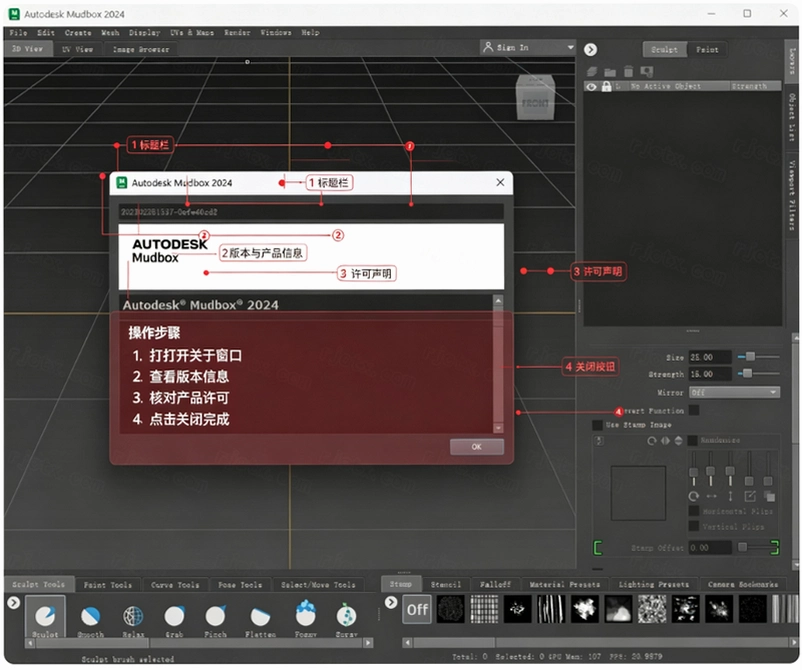Select the Flatten brush tool
802x670 pixels.
coord(260,616)
